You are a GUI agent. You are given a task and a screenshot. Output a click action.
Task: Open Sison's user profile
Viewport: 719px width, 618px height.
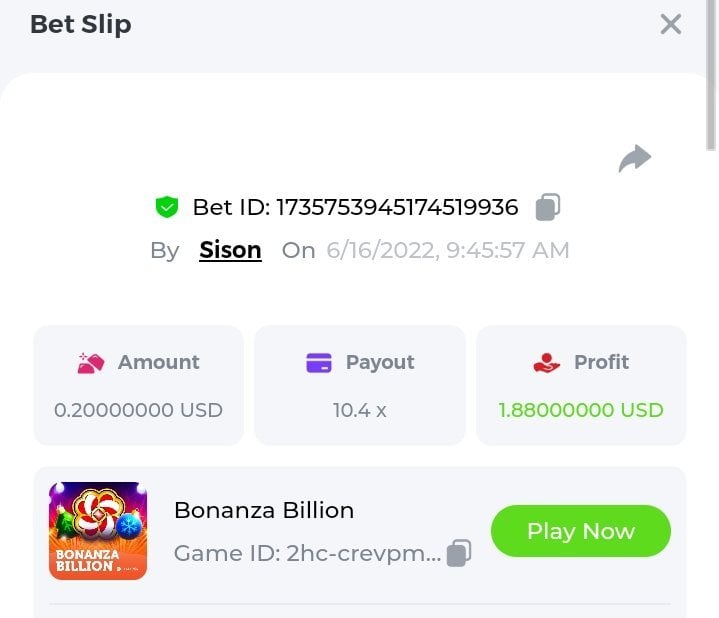230,250
